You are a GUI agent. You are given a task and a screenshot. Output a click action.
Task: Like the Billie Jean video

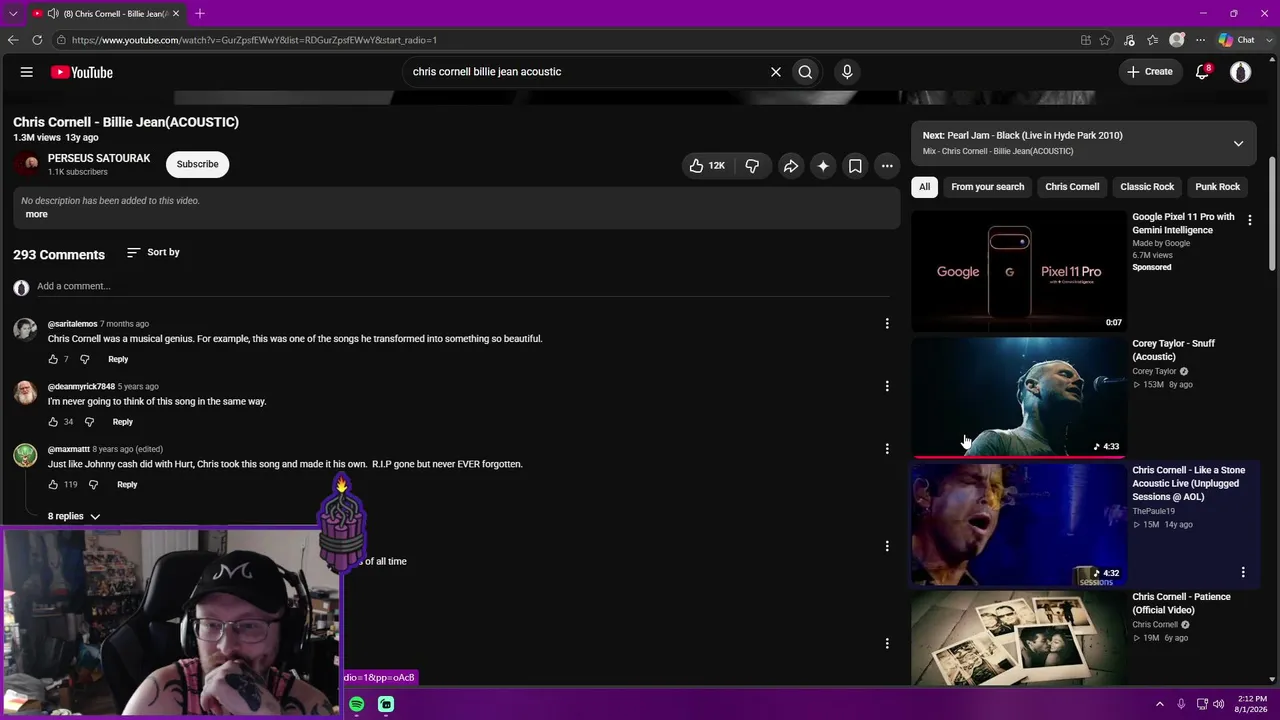[707, 166]
